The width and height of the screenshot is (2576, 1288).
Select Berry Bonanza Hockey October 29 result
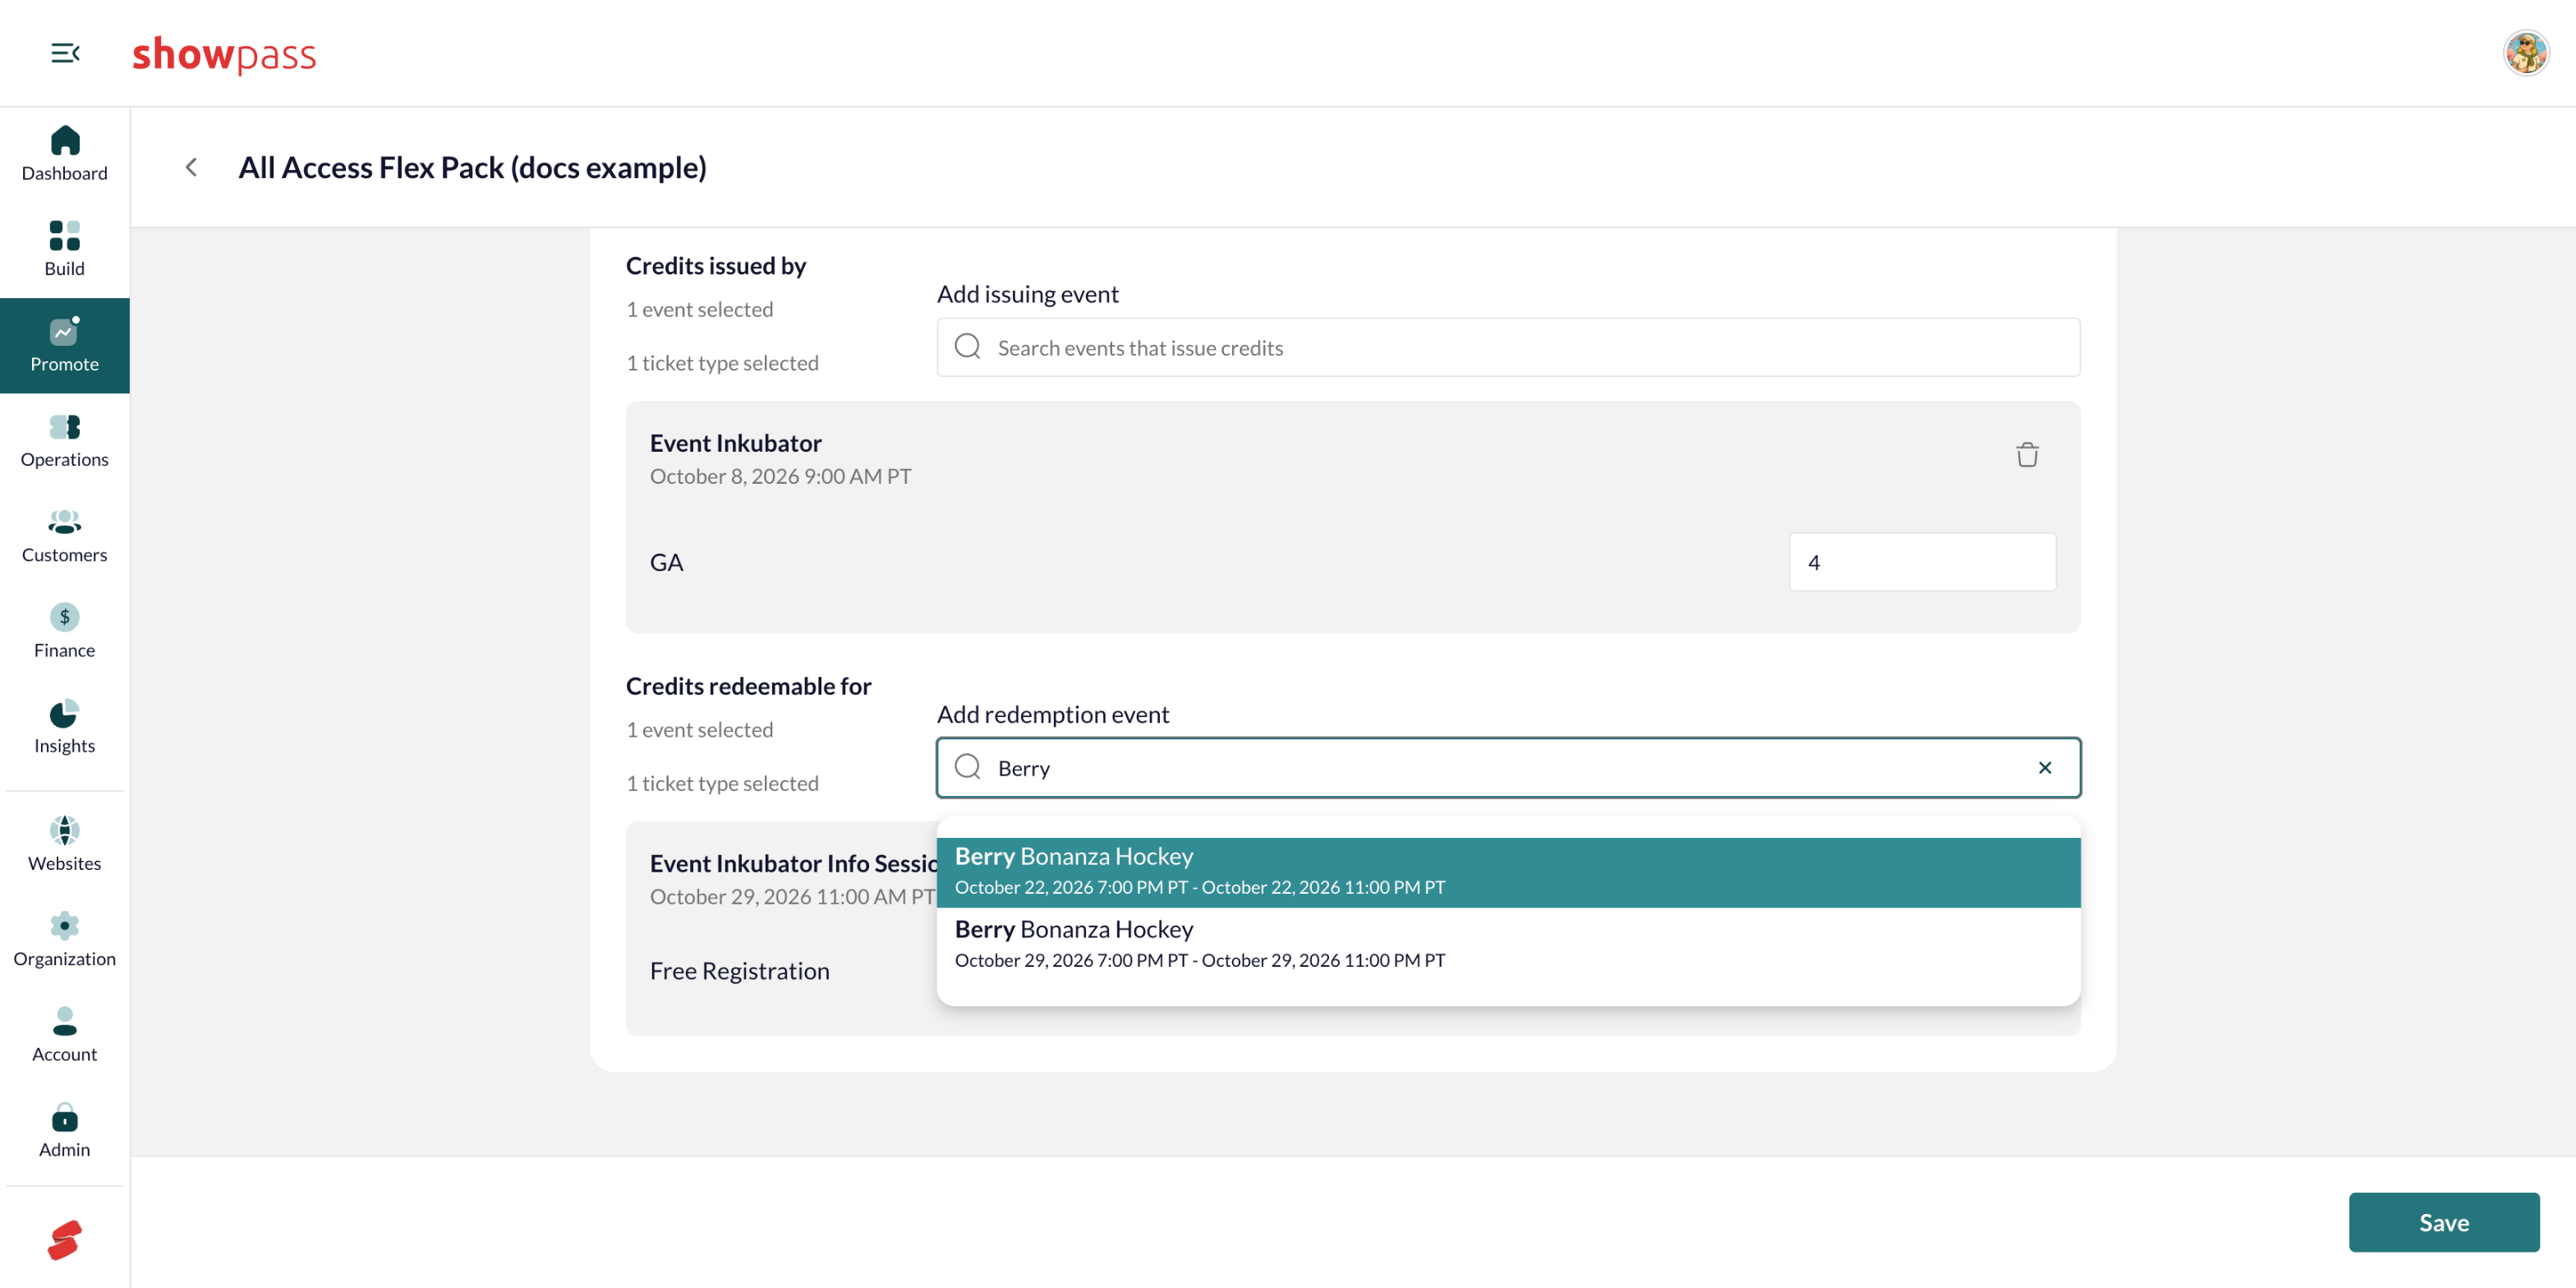1508,944
